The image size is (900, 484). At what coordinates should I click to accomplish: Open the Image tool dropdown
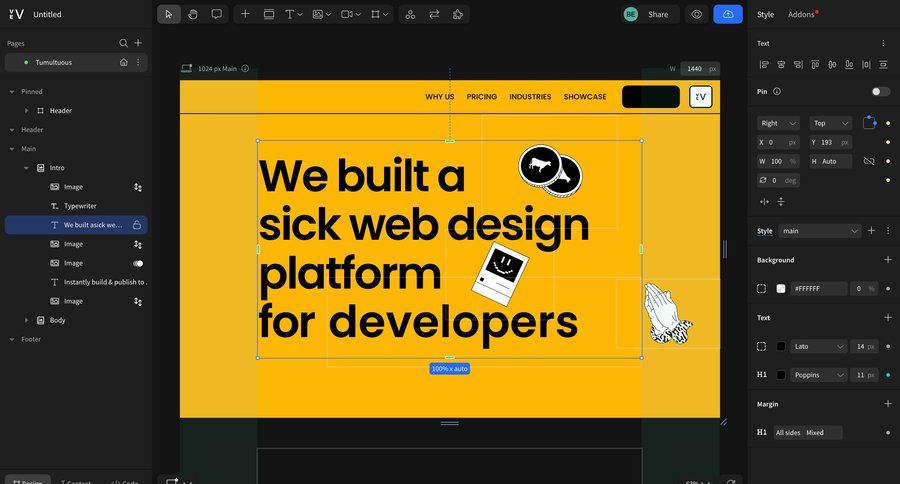pos(321,14)
